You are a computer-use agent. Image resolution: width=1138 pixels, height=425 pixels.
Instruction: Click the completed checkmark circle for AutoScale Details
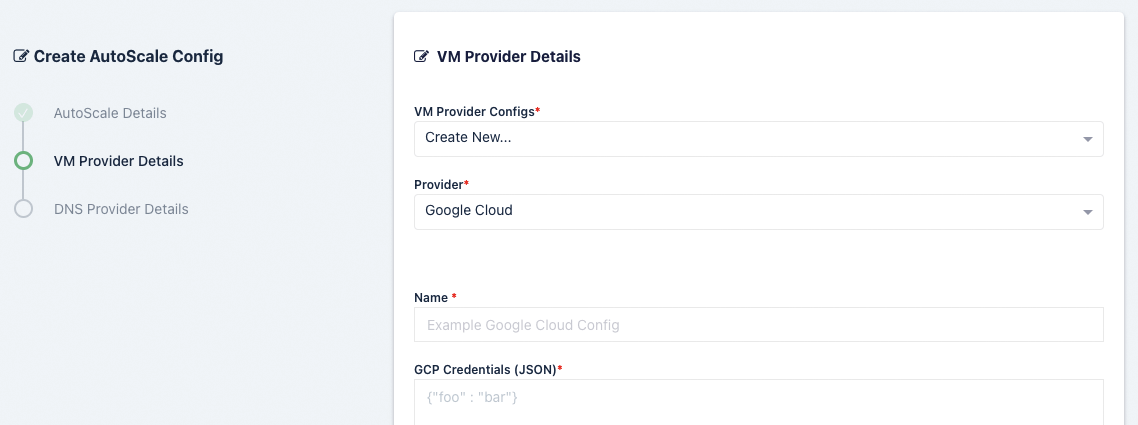click(x=23, y=113)
